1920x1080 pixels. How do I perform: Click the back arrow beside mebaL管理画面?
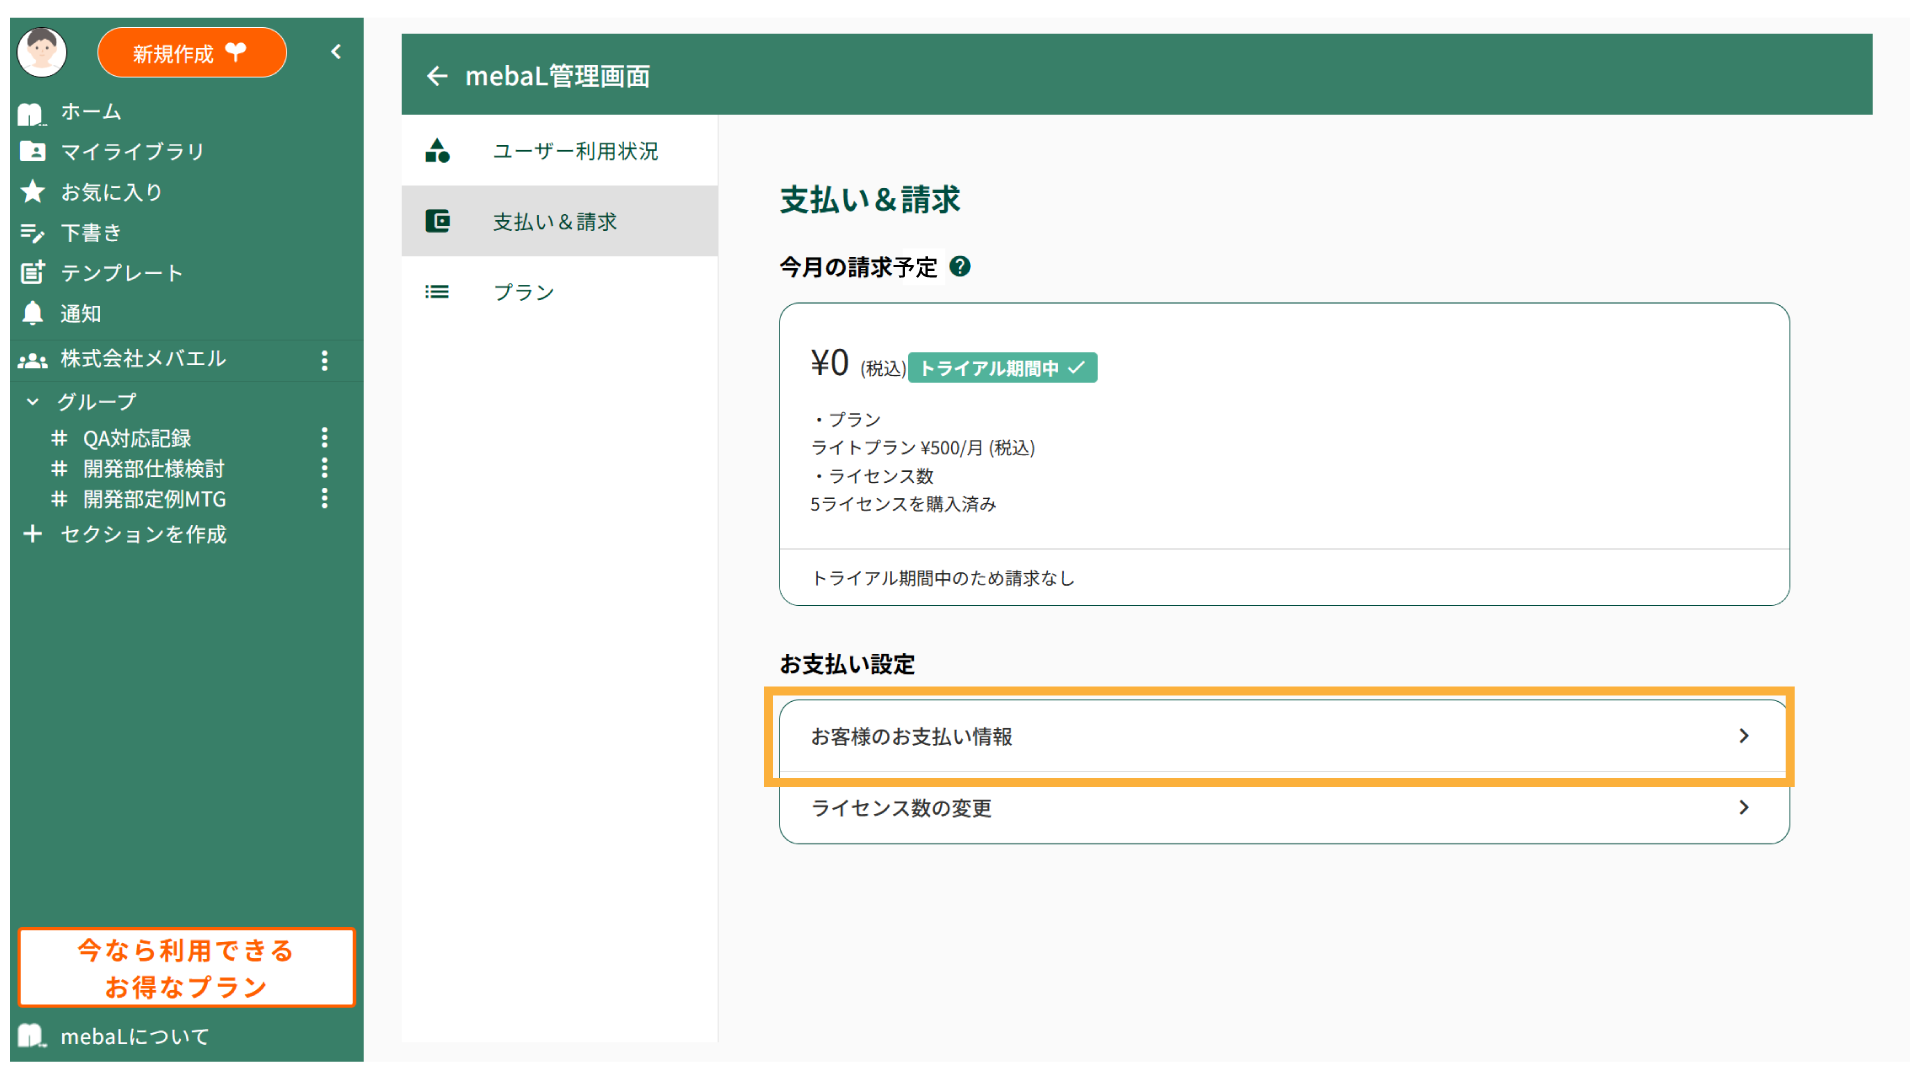click(x=437, y=76)
